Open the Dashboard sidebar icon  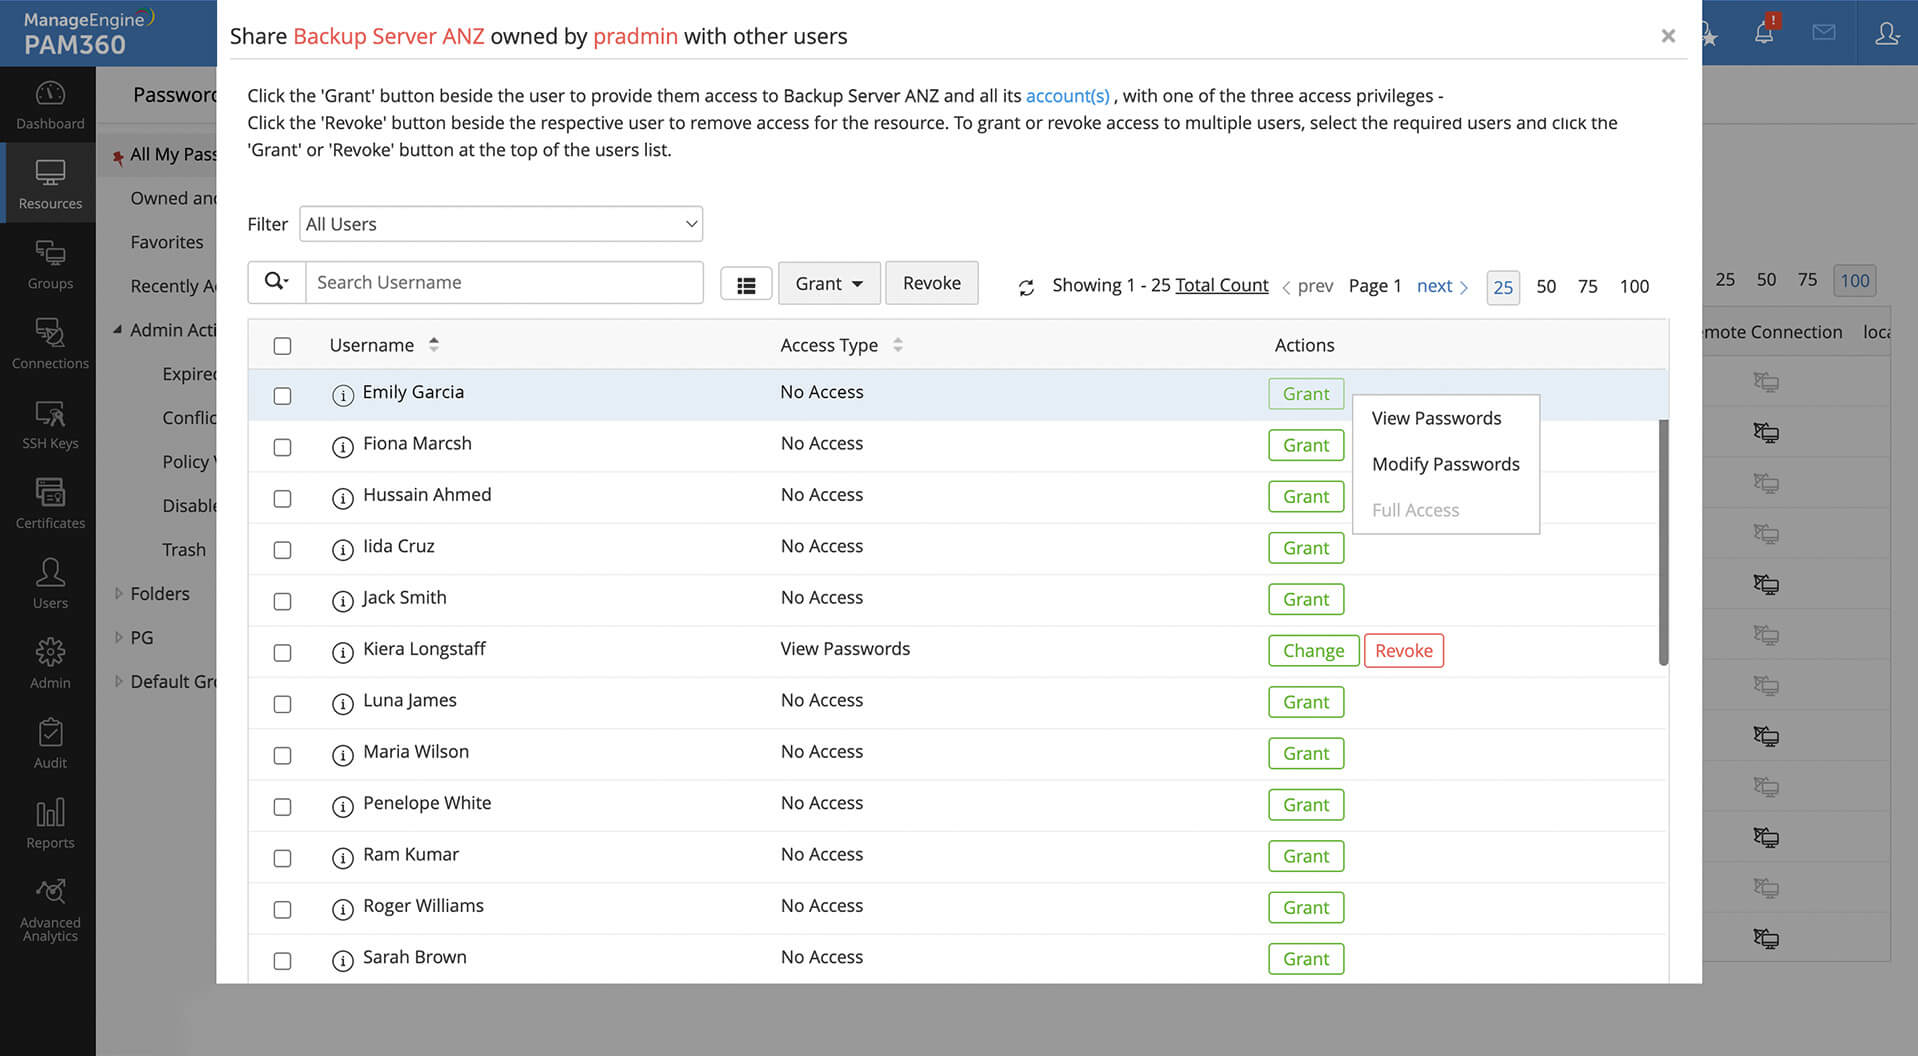tap(50, 105)
